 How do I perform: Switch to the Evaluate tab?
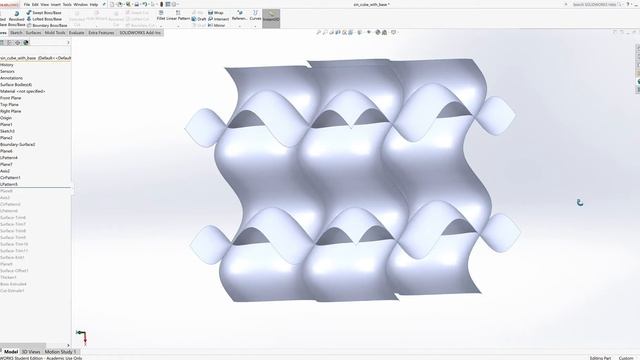pos(76,33)
